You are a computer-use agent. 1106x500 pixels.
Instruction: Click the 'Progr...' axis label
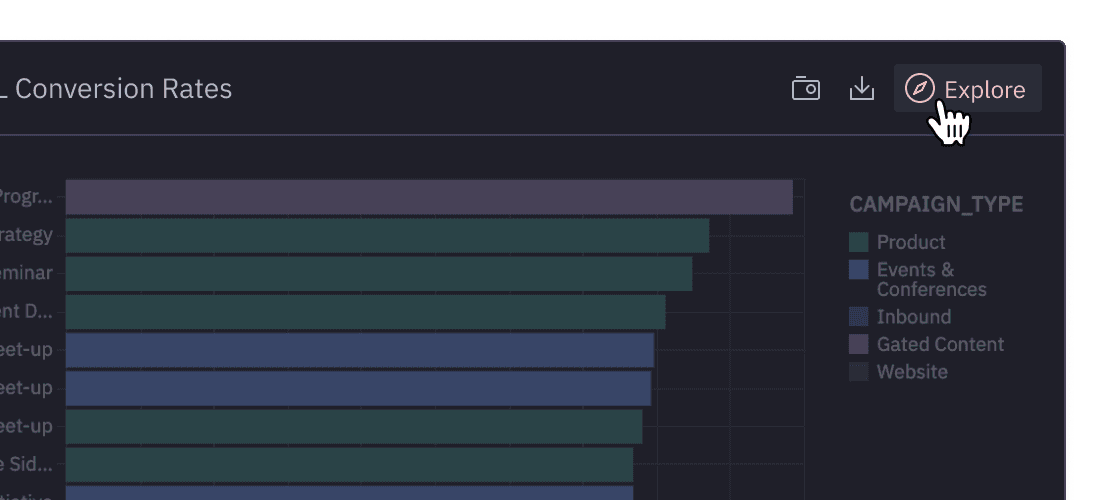27,197
